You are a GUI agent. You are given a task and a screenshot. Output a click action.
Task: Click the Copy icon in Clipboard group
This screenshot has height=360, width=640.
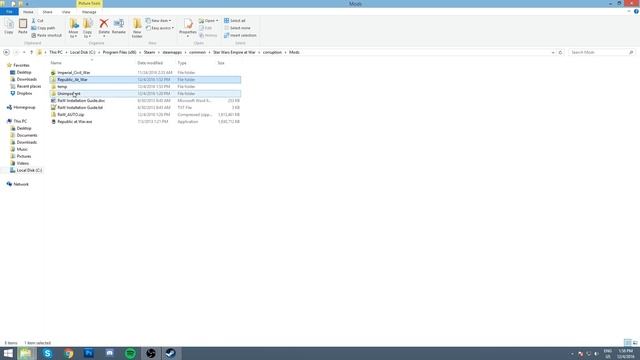point(9,27)
